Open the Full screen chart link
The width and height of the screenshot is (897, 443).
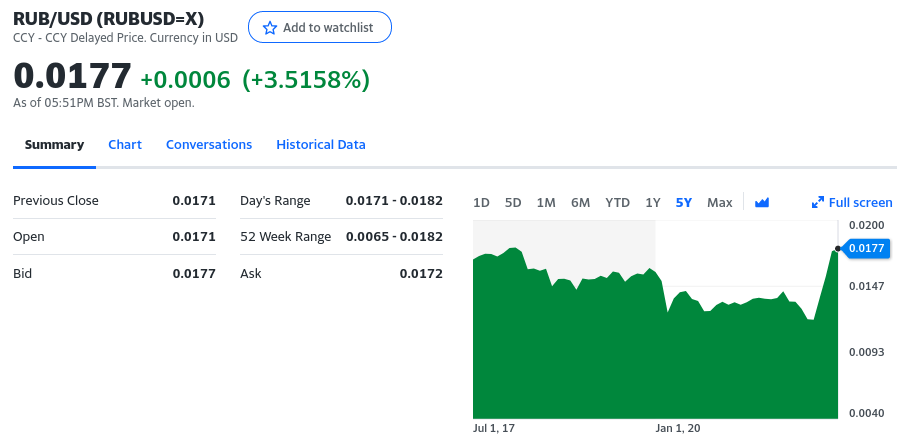pos(852,203)
